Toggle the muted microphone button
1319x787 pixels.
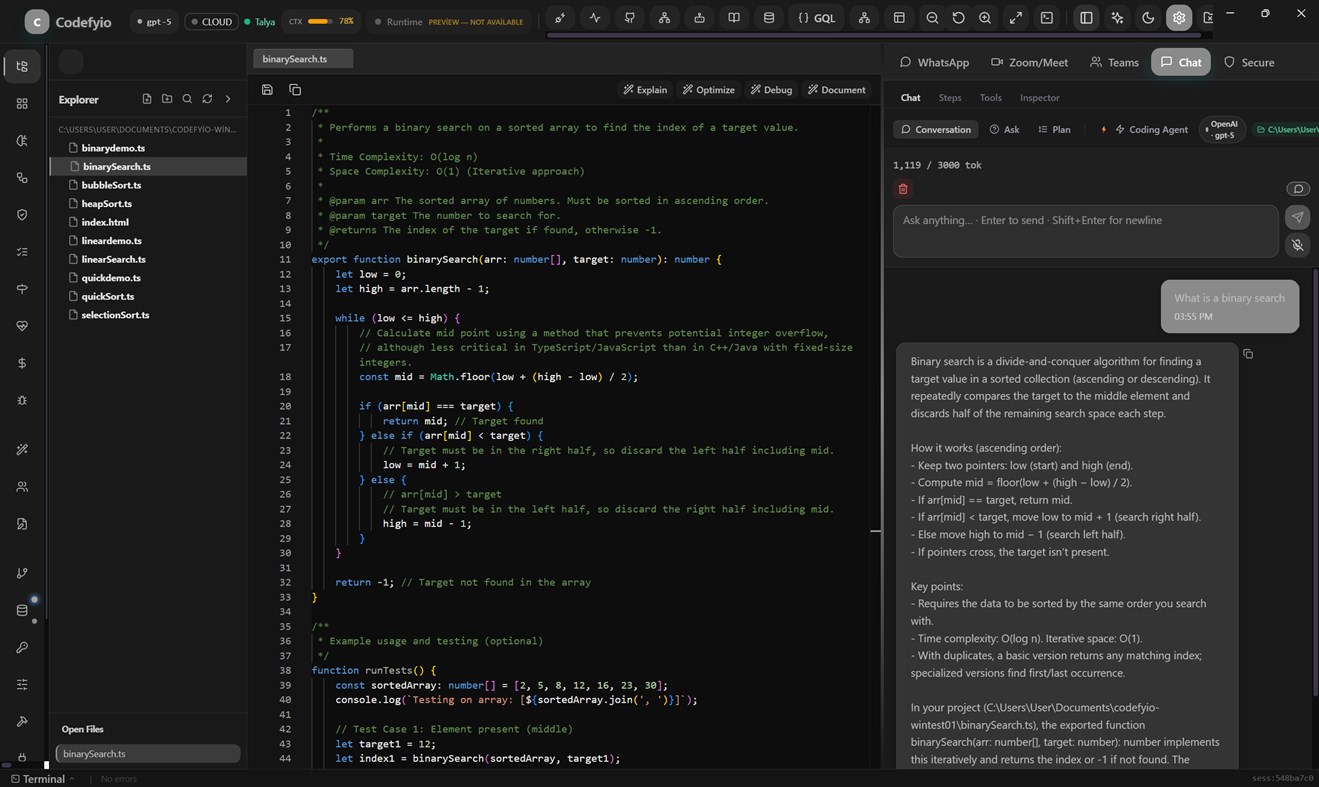(1297, 245)
